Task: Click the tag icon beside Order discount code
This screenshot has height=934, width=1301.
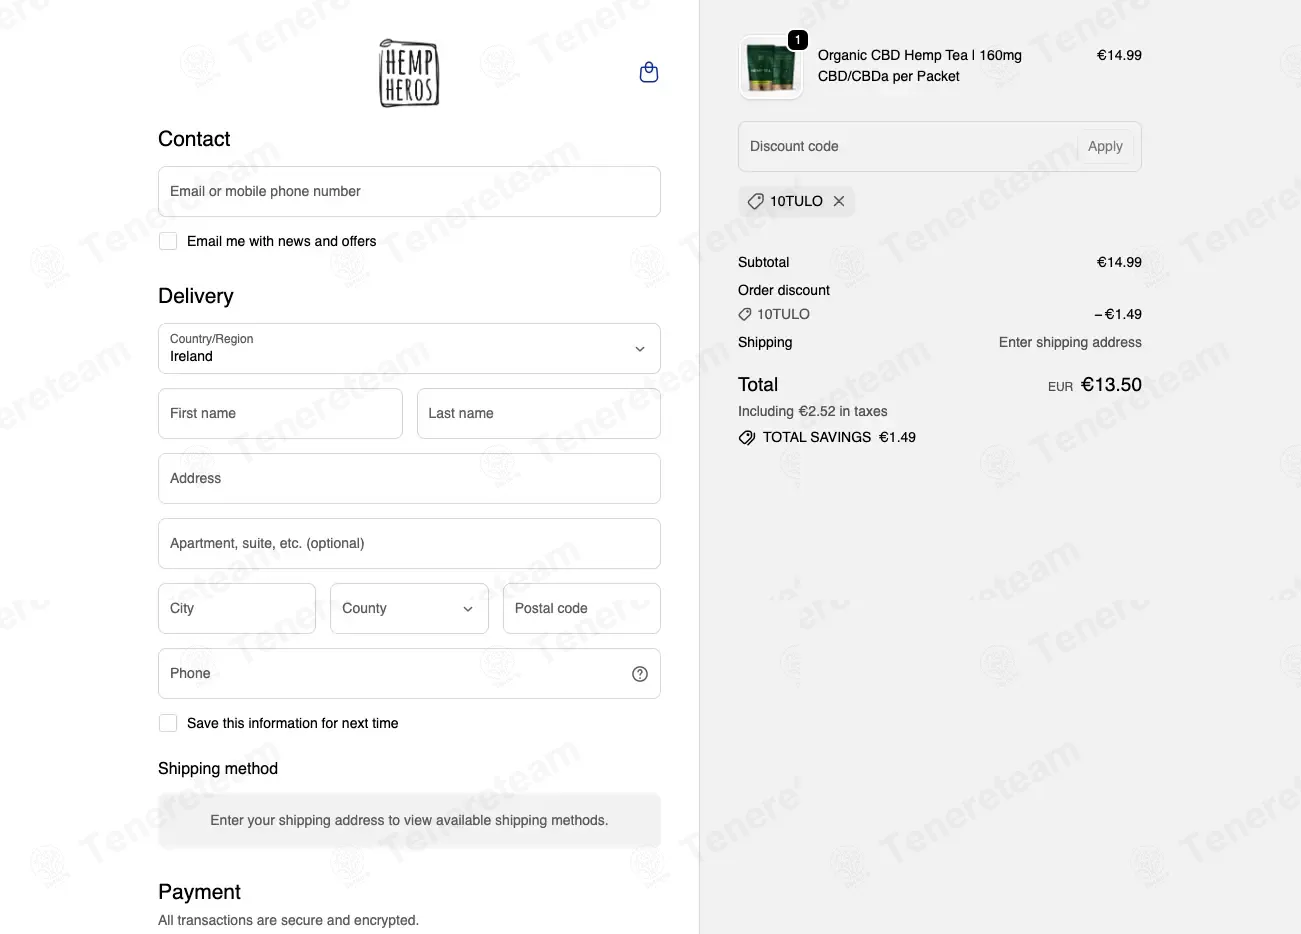Action: (x=745, y=314)
